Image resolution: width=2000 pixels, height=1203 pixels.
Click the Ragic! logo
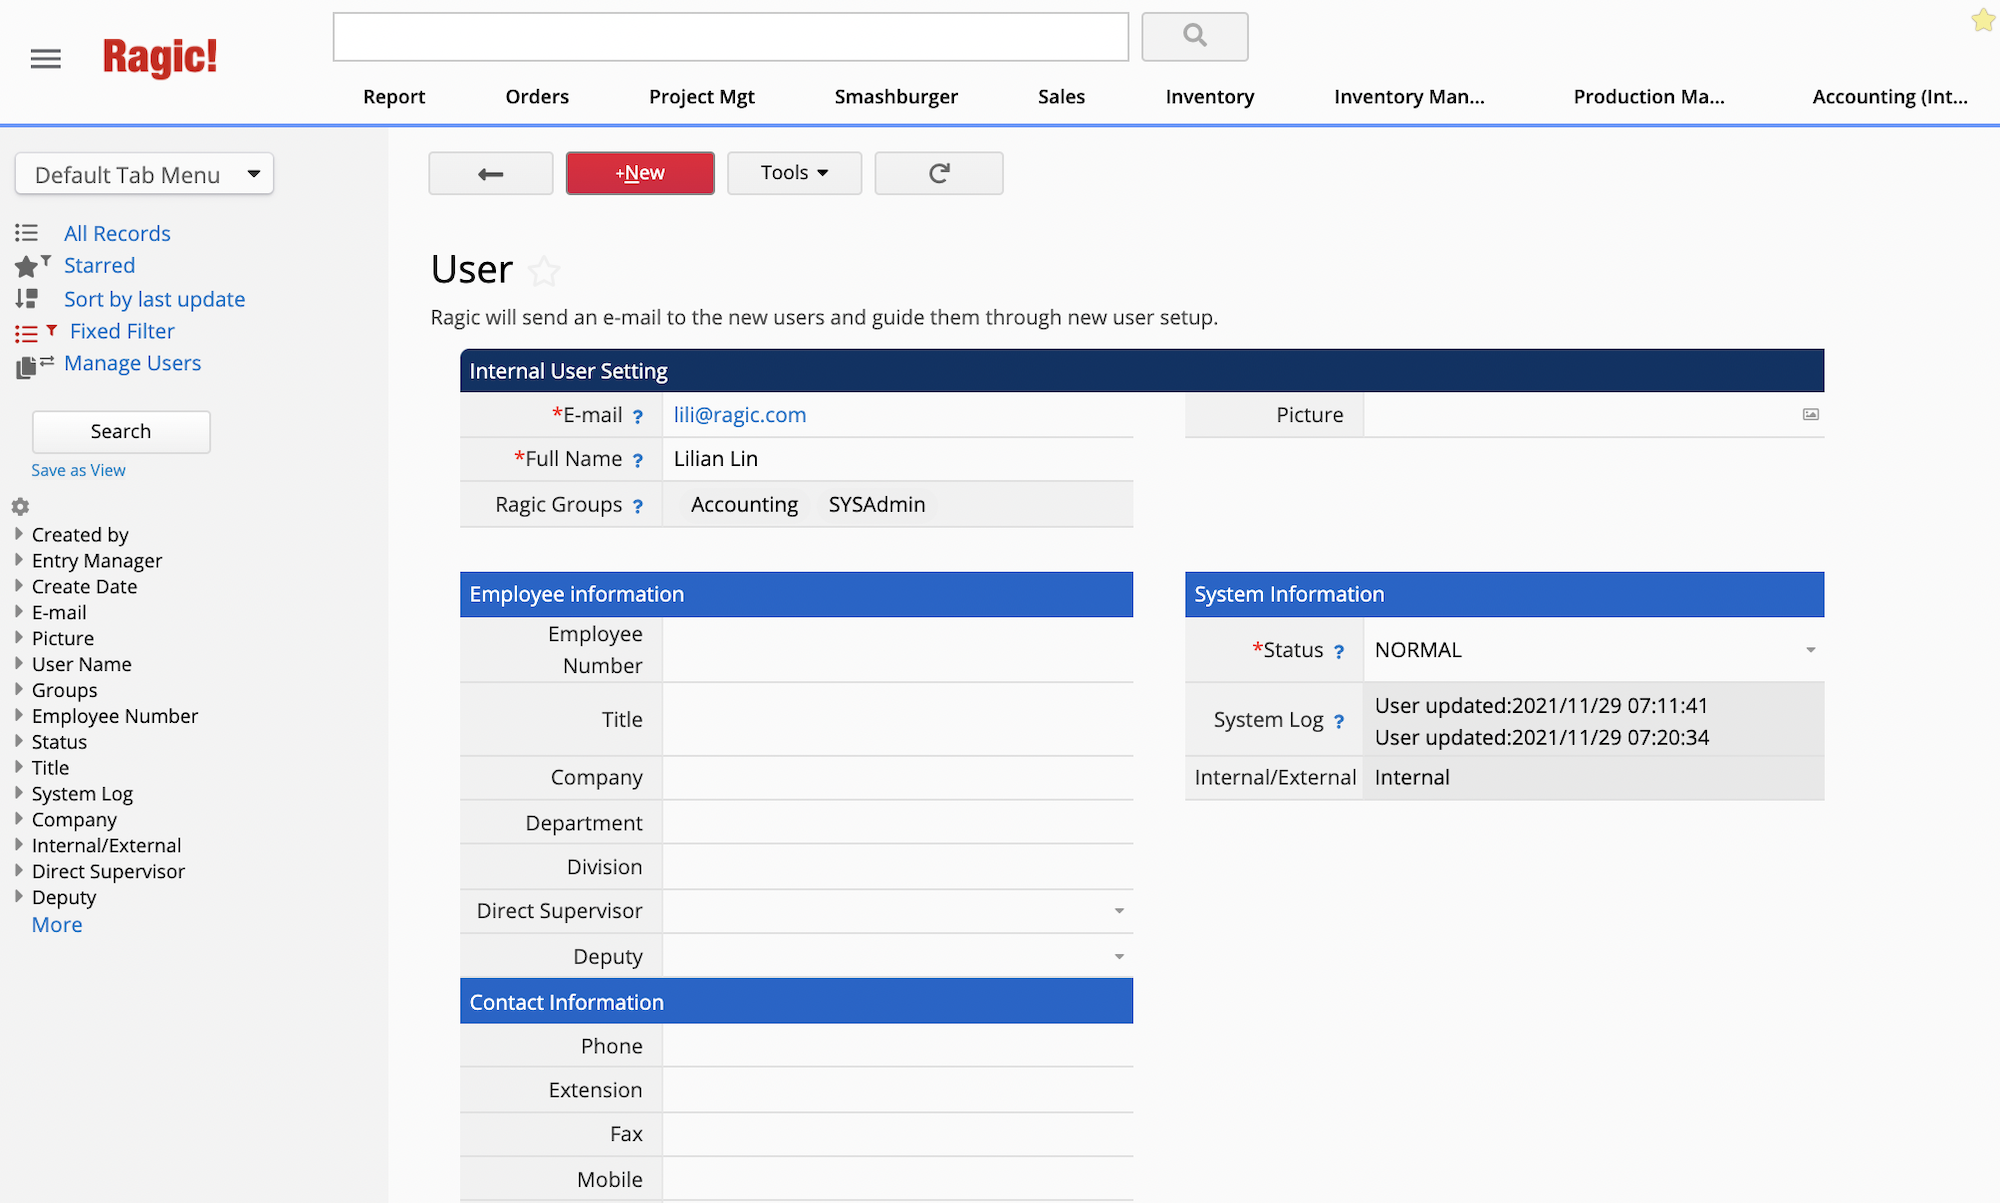tap(160, 57)
